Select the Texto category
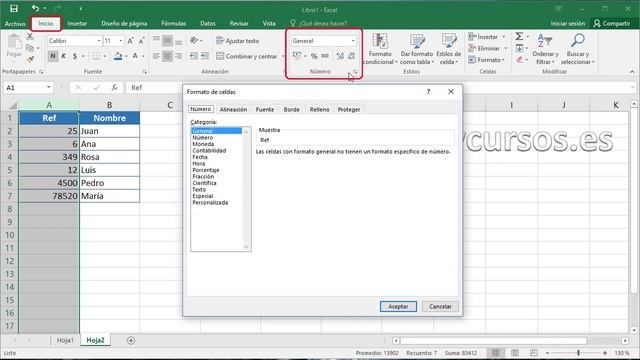 click(199, 189)
